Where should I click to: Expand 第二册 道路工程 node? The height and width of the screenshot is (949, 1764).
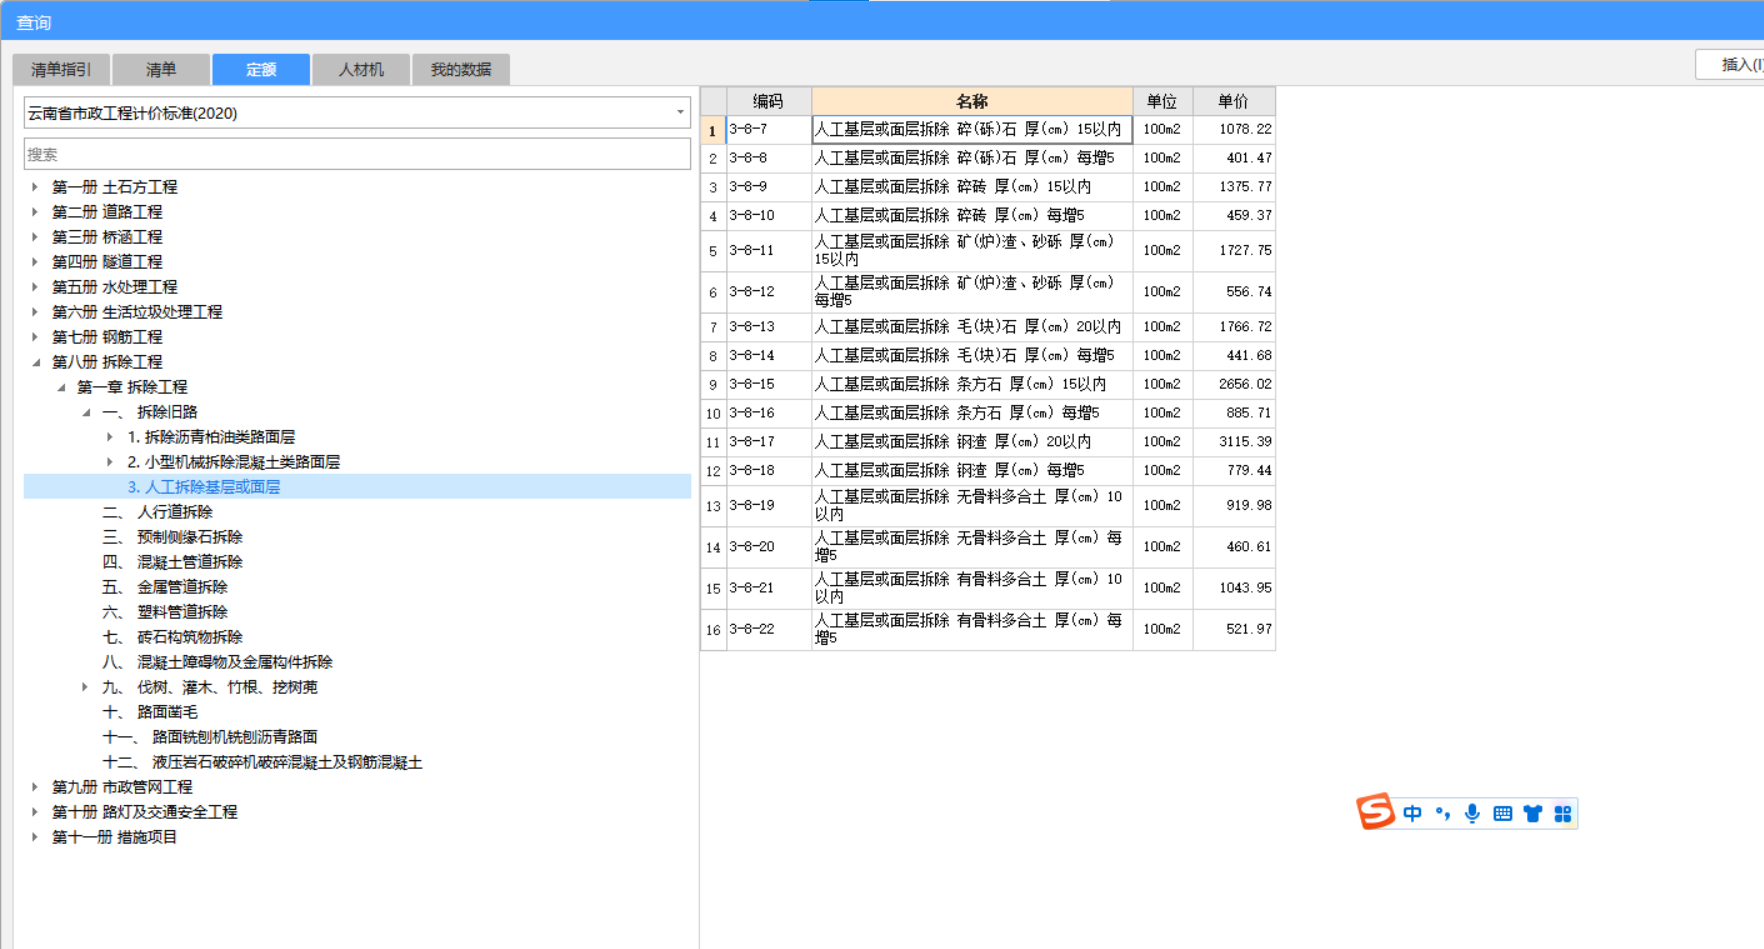35,212
